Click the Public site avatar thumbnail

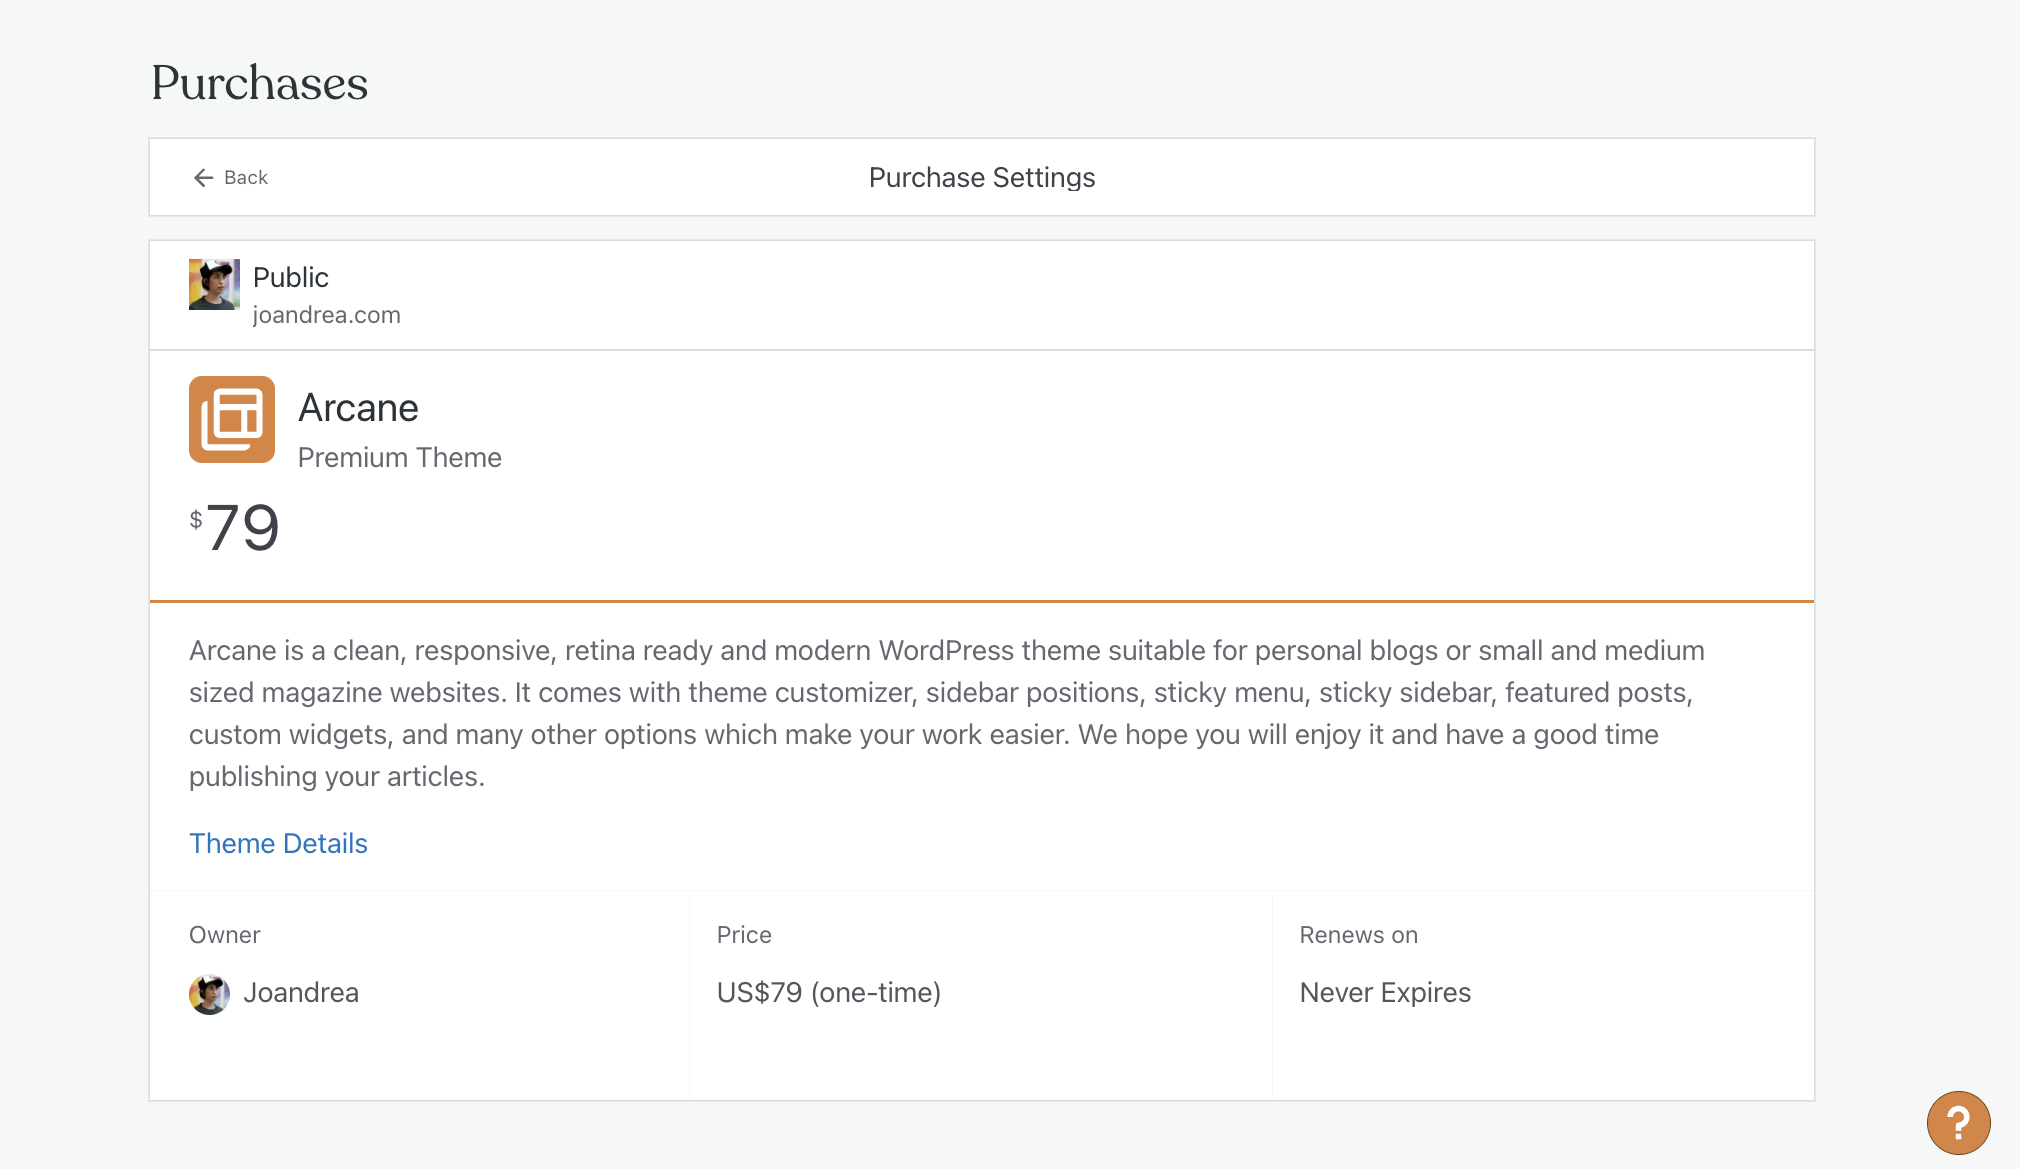pos(214,285)
